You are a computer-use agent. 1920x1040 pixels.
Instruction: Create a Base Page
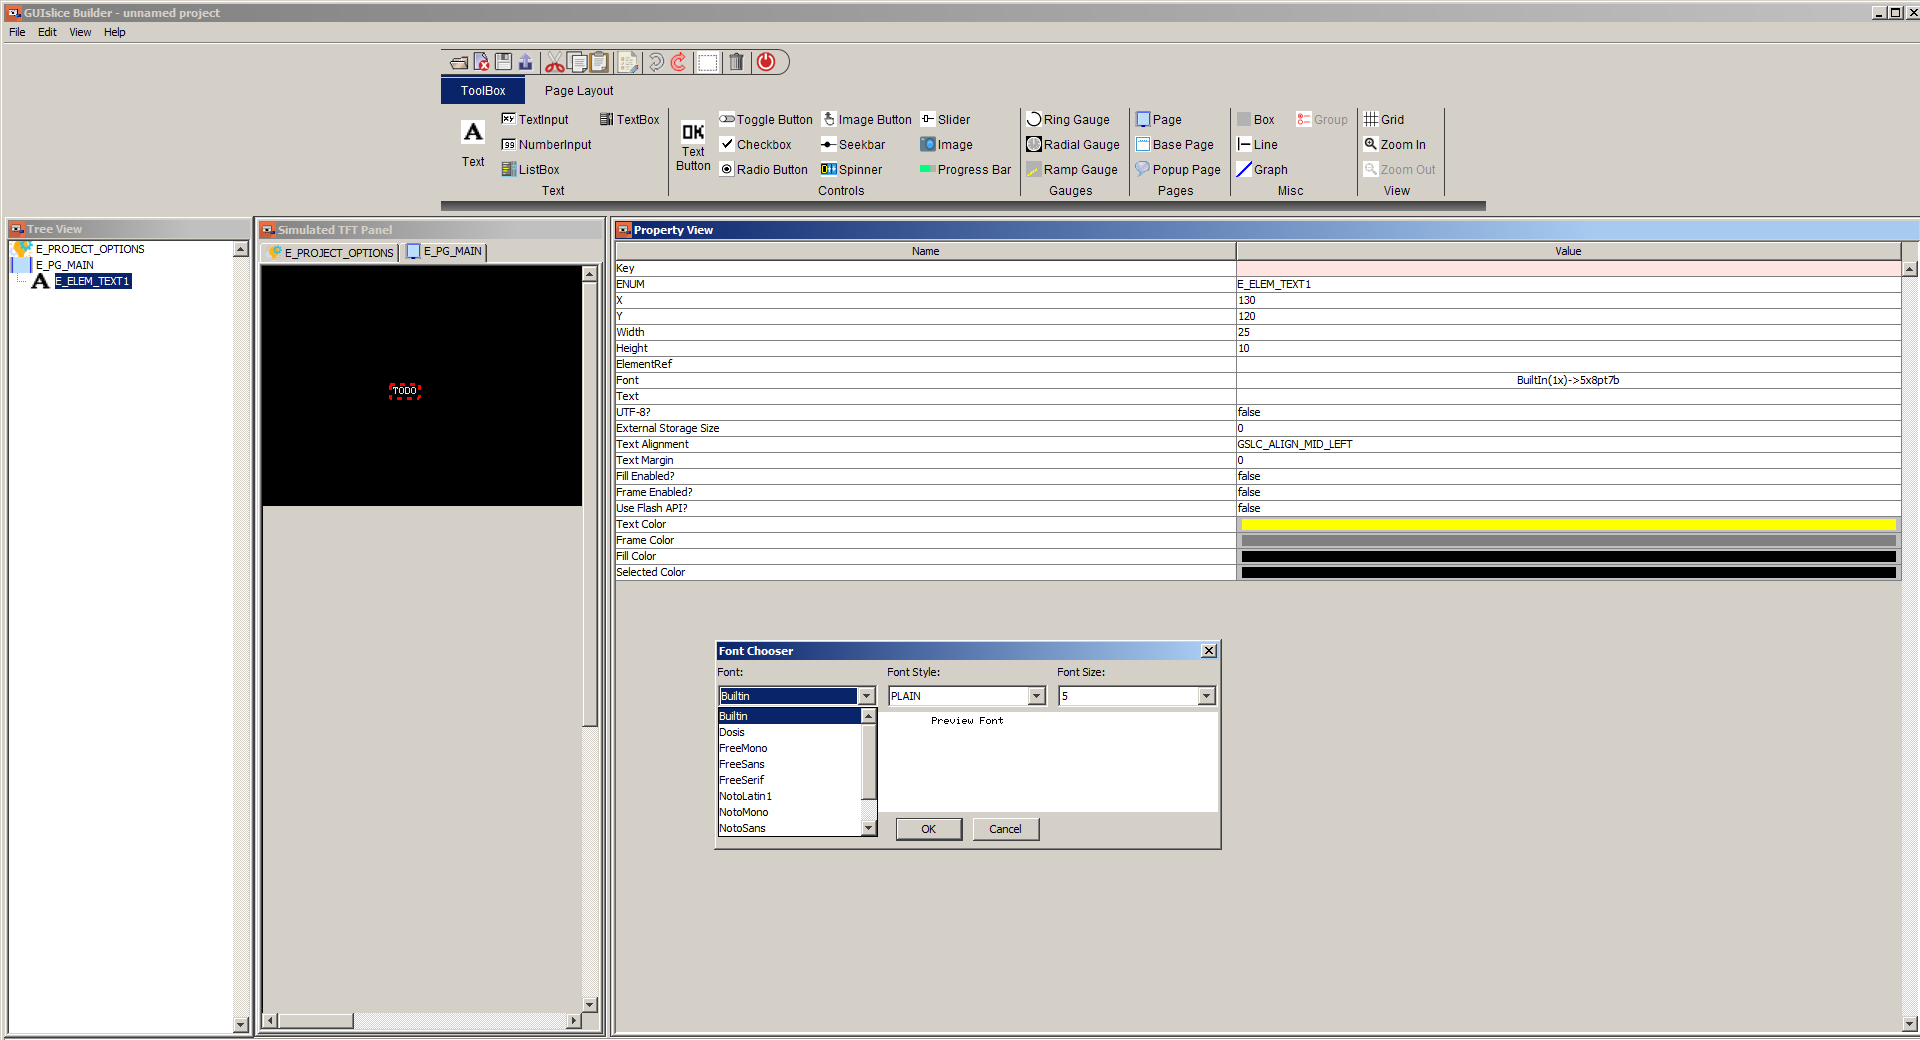tap(1175, 144)
